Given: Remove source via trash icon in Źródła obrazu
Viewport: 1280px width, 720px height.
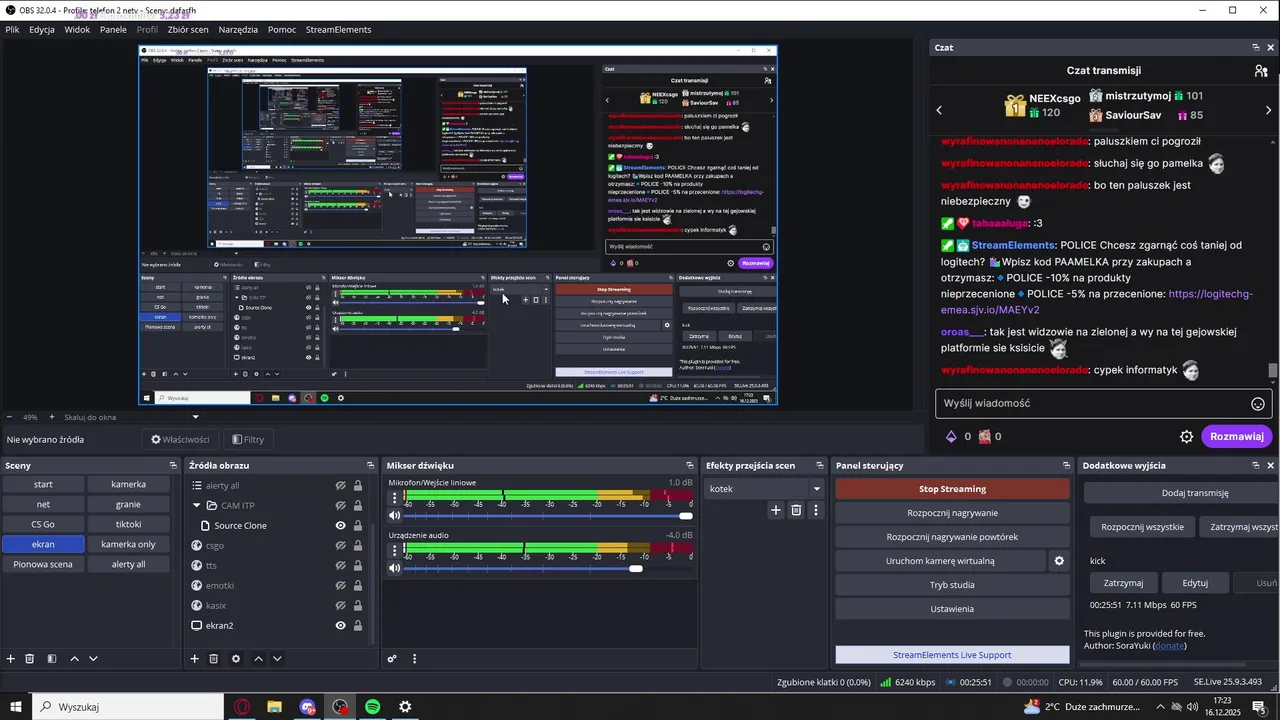Looking at the screenshot, I should [214, 659].
